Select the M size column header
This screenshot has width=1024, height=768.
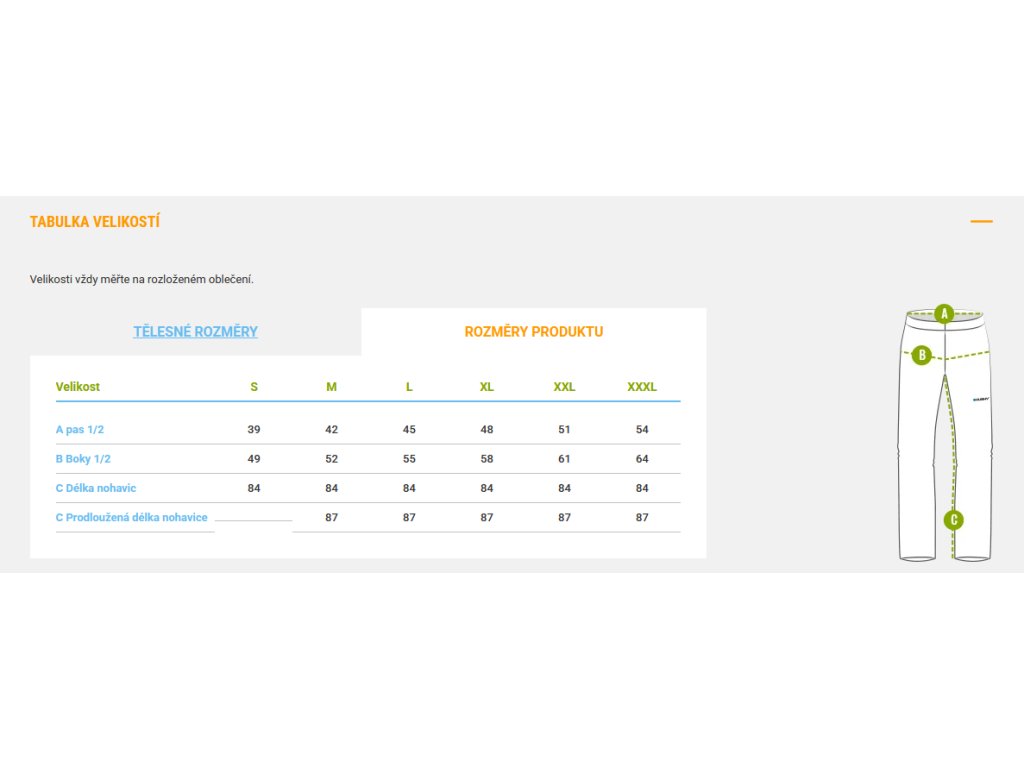click(x=331, y=387)
